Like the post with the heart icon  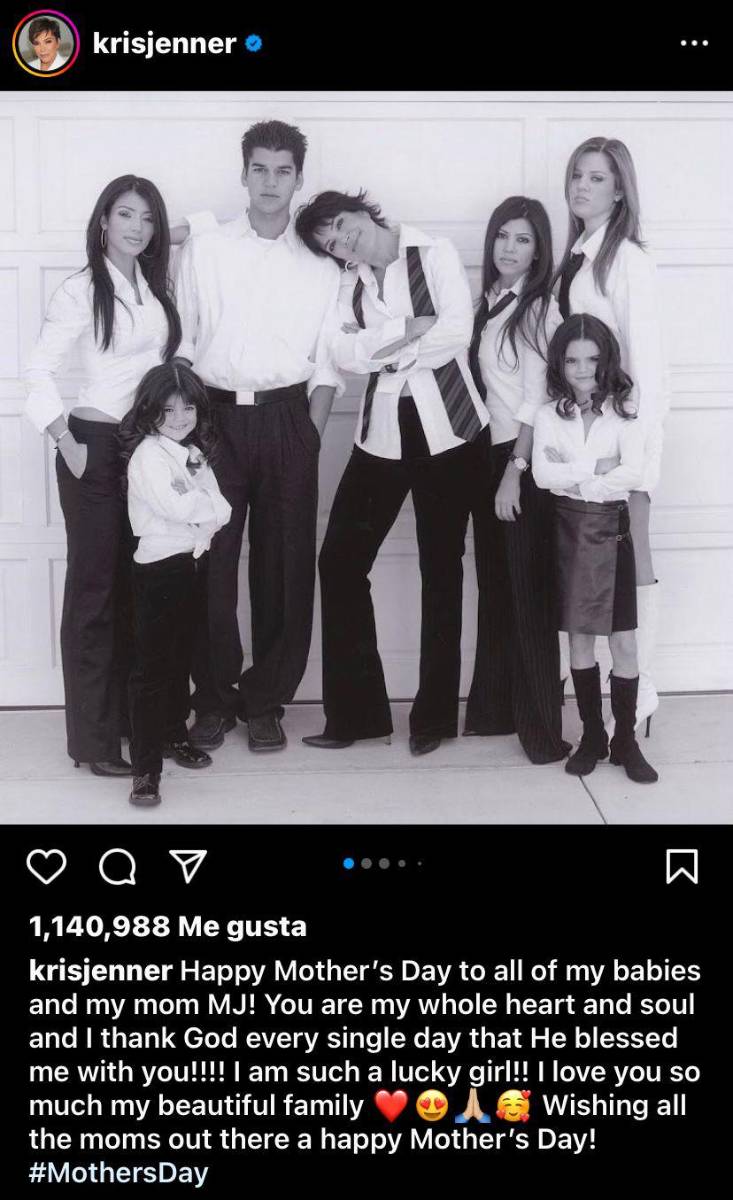point(45,866)
